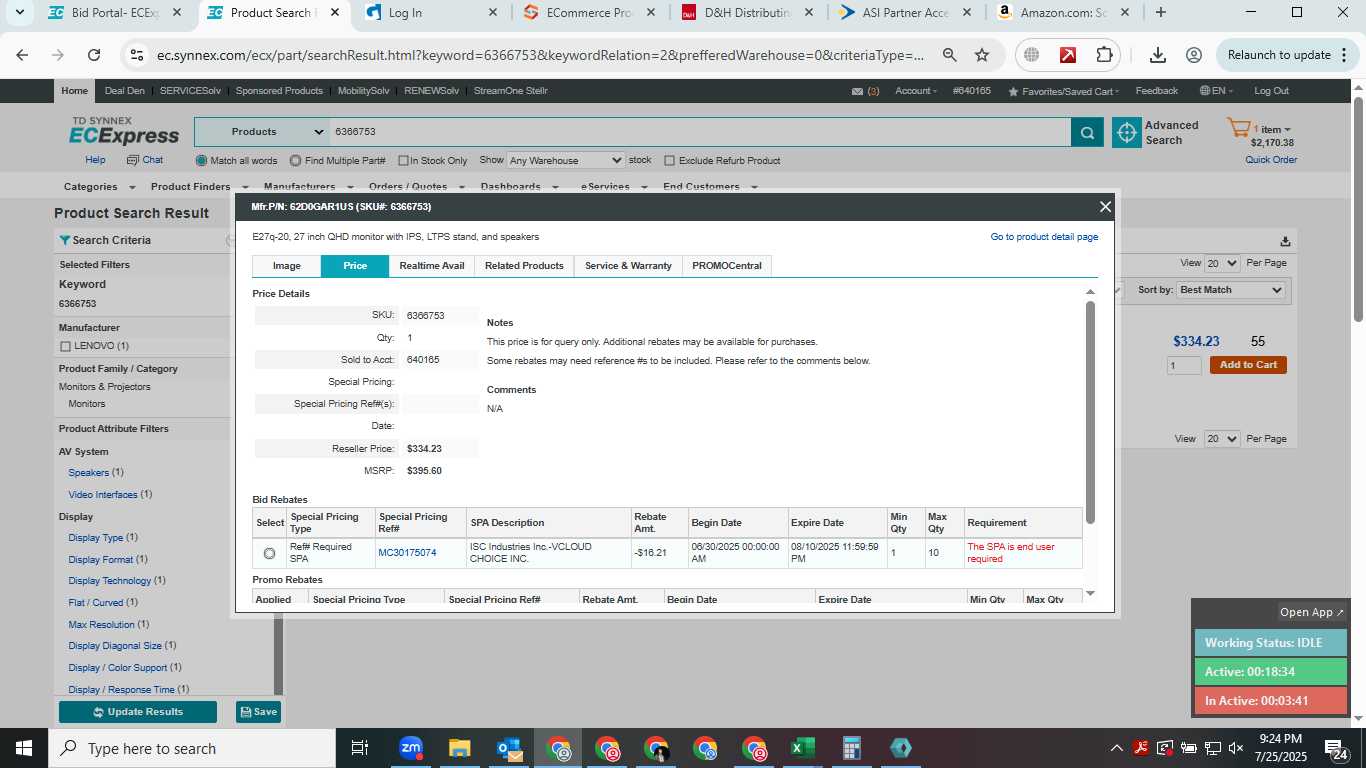
Task: Open the Sort by Best Match dropdown
Action: click(x=1231, y=290)
